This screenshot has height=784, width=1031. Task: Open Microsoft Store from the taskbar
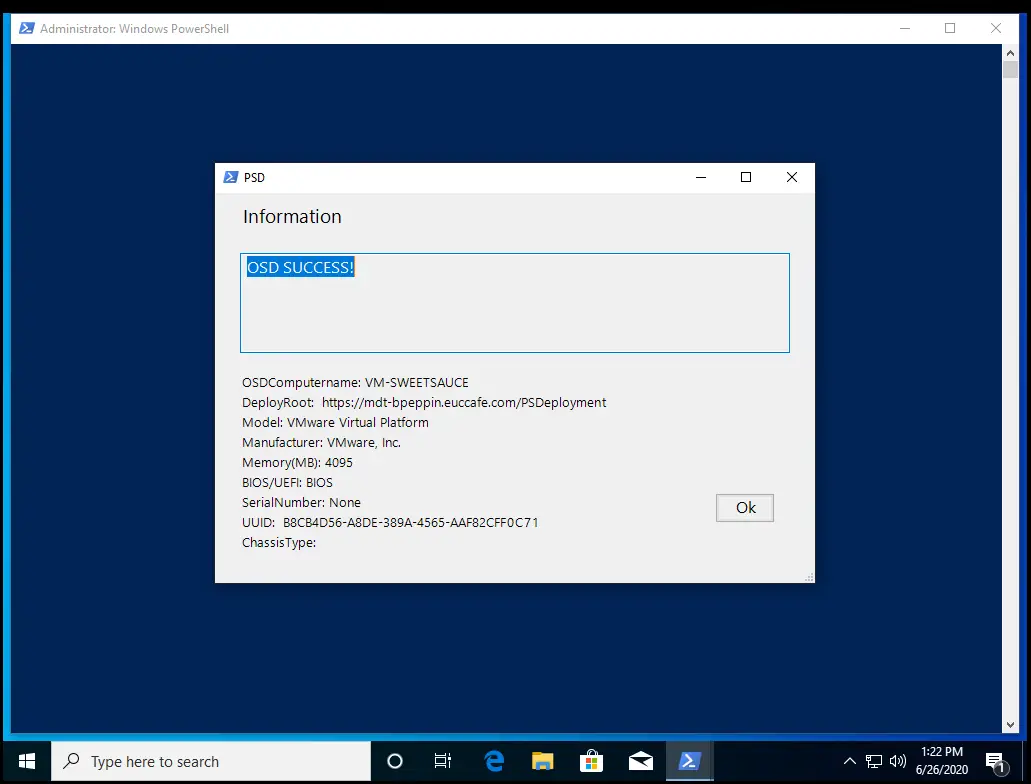(x=591, y=761)
